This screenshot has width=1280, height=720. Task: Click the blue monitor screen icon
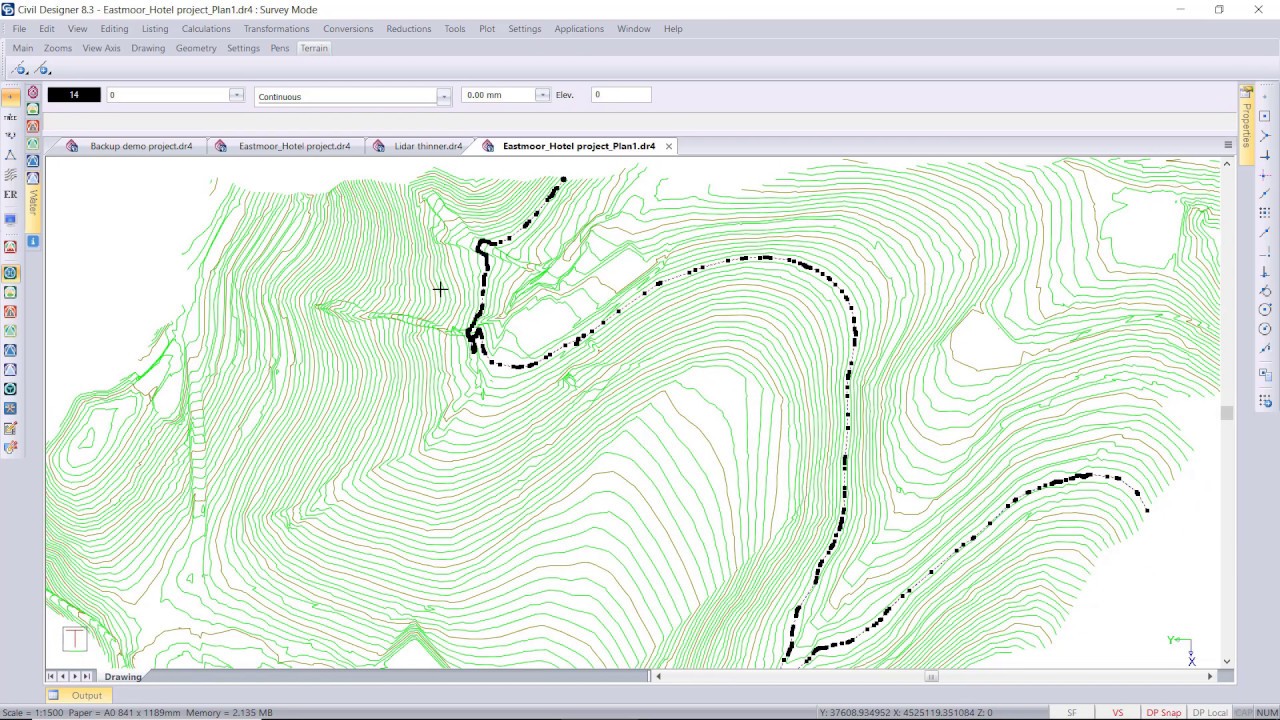tap(10, 219)
